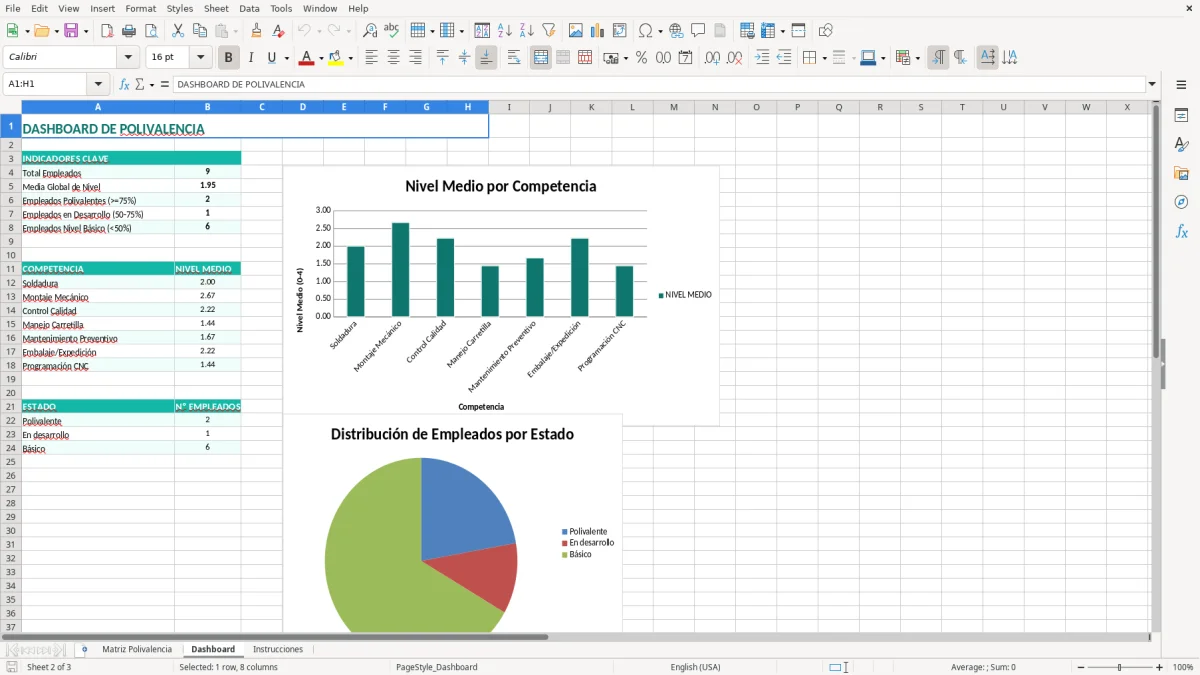
Task: Click the Insert Comment icon
Action: 698,31
